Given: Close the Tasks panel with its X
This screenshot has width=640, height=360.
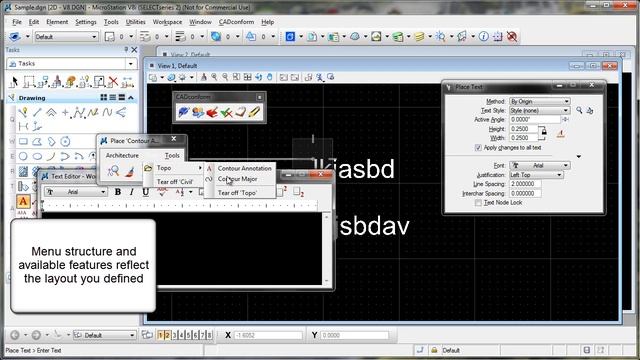Looking at the screenshot, I should click(x=134, y=50).
